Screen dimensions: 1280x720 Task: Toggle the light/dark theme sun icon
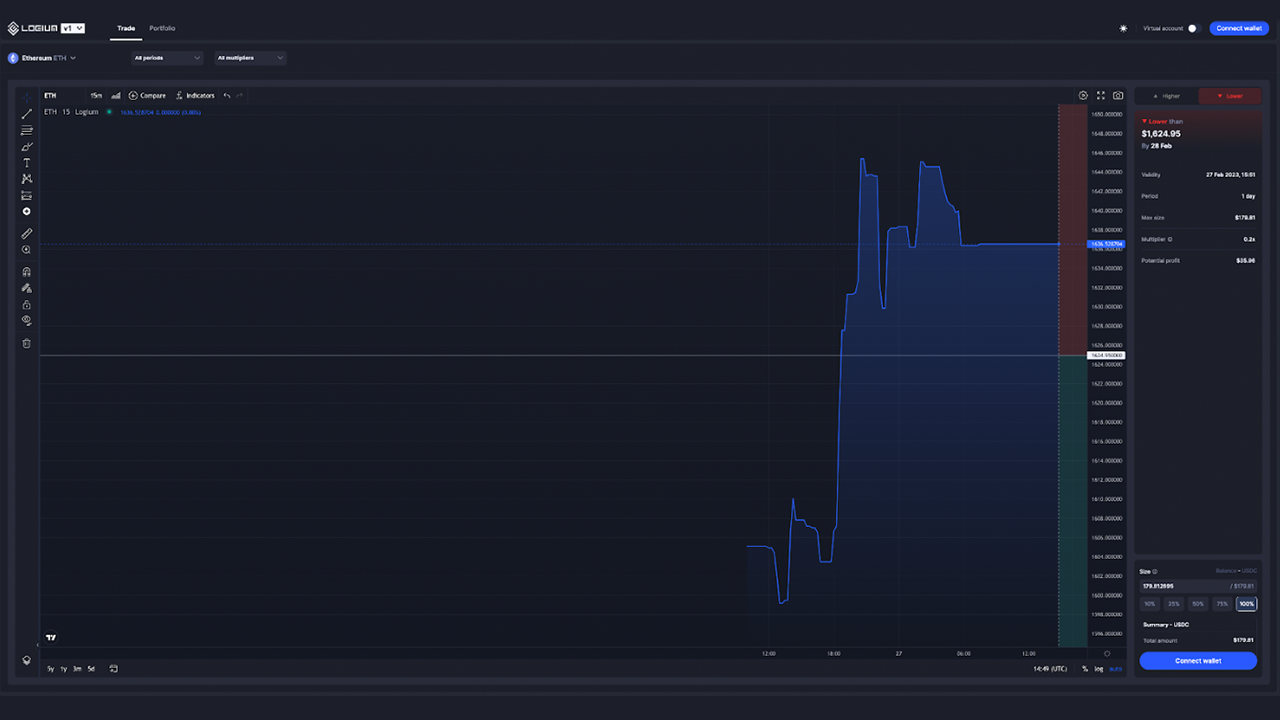1123,28
